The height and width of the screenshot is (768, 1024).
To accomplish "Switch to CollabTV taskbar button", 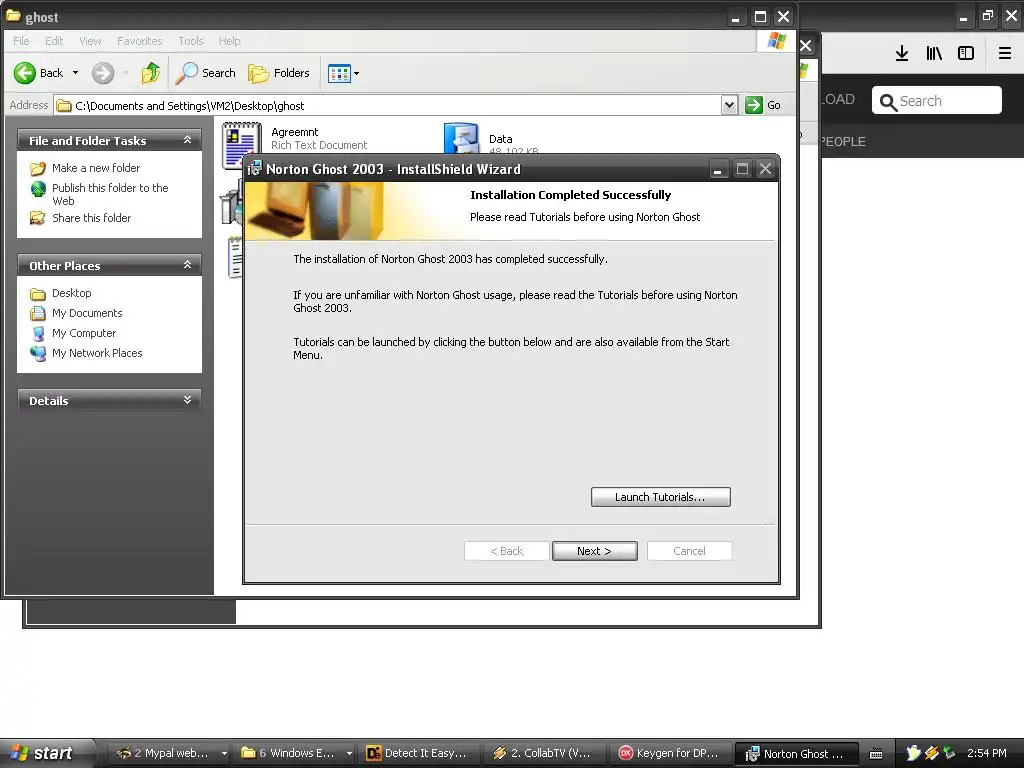I will 544,753.
